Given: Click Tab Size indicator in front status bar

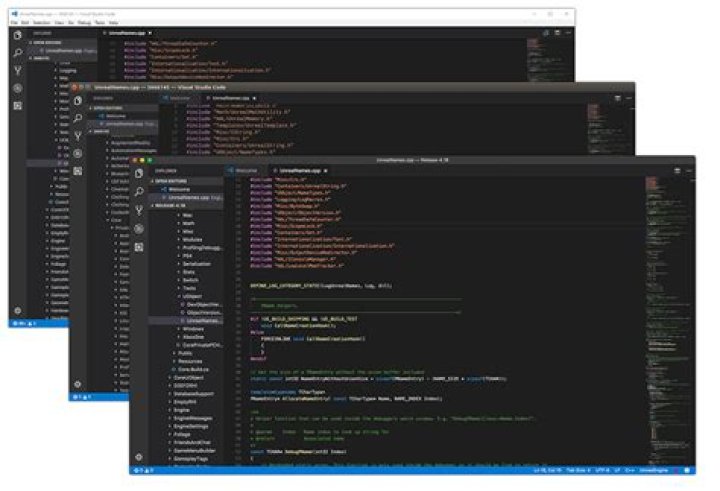Looking at the screenshot, I should (578, 470).
